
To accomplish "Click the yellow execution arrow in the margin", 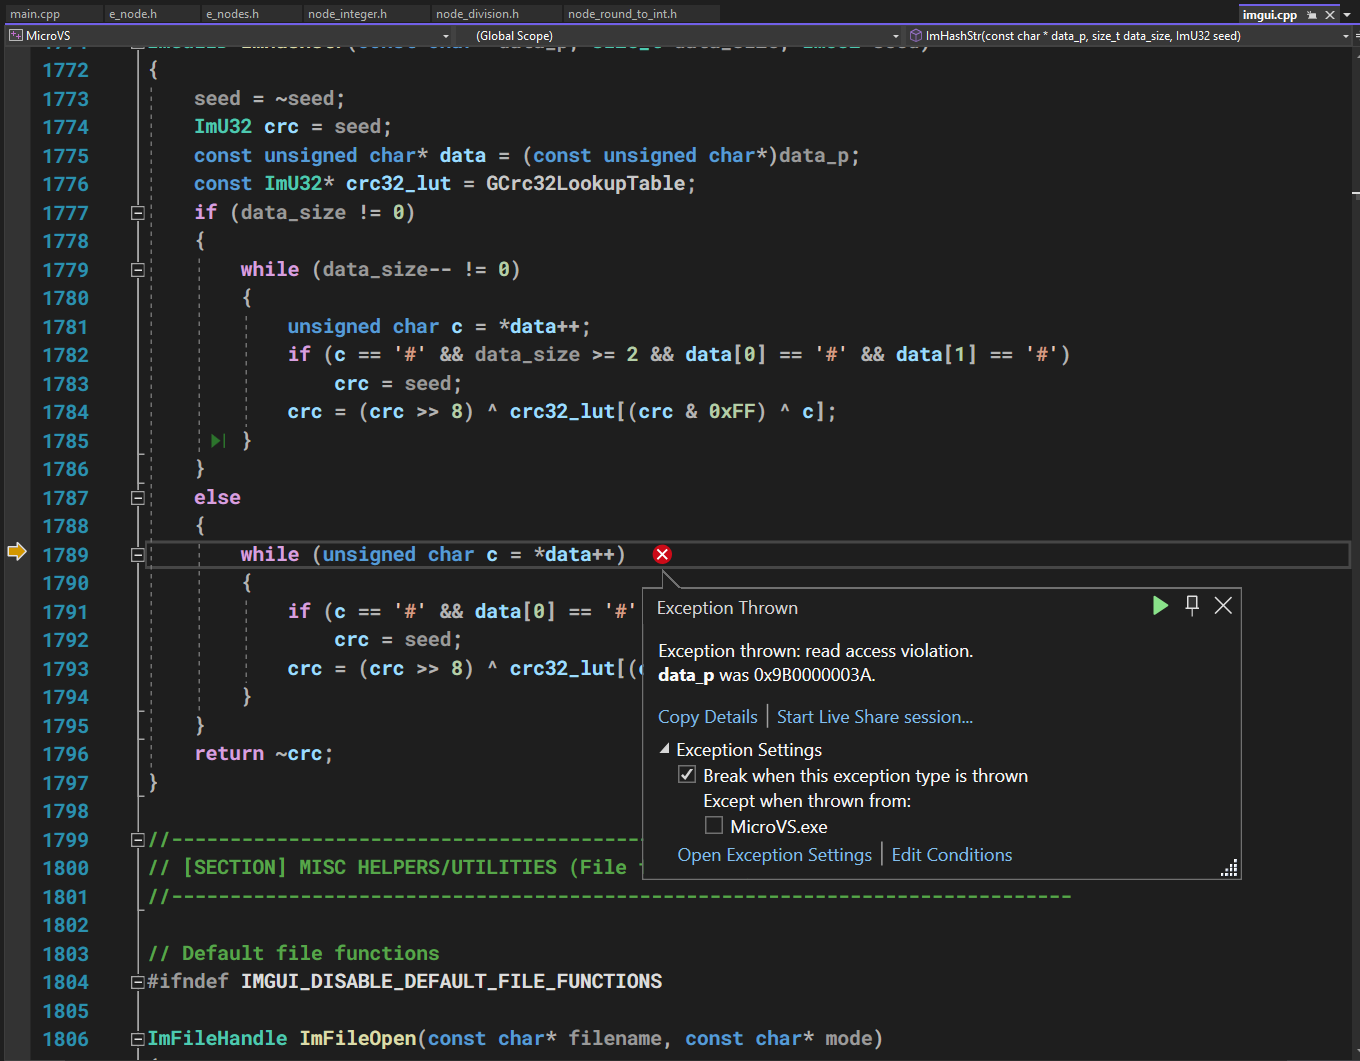I will 16,550.
